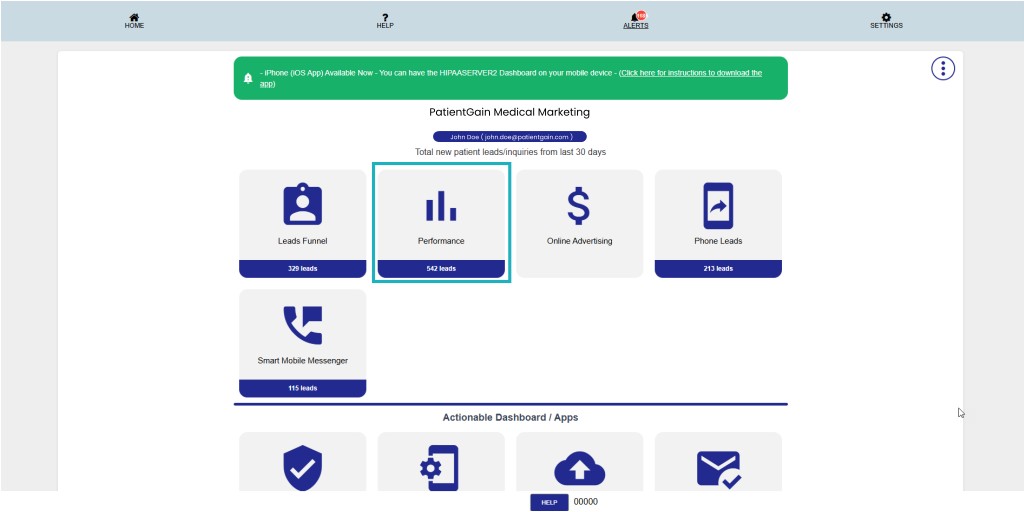Screen dimensions: 1024x512
Task: Open the envelope checkmark app icon
Action: [718, 468]
